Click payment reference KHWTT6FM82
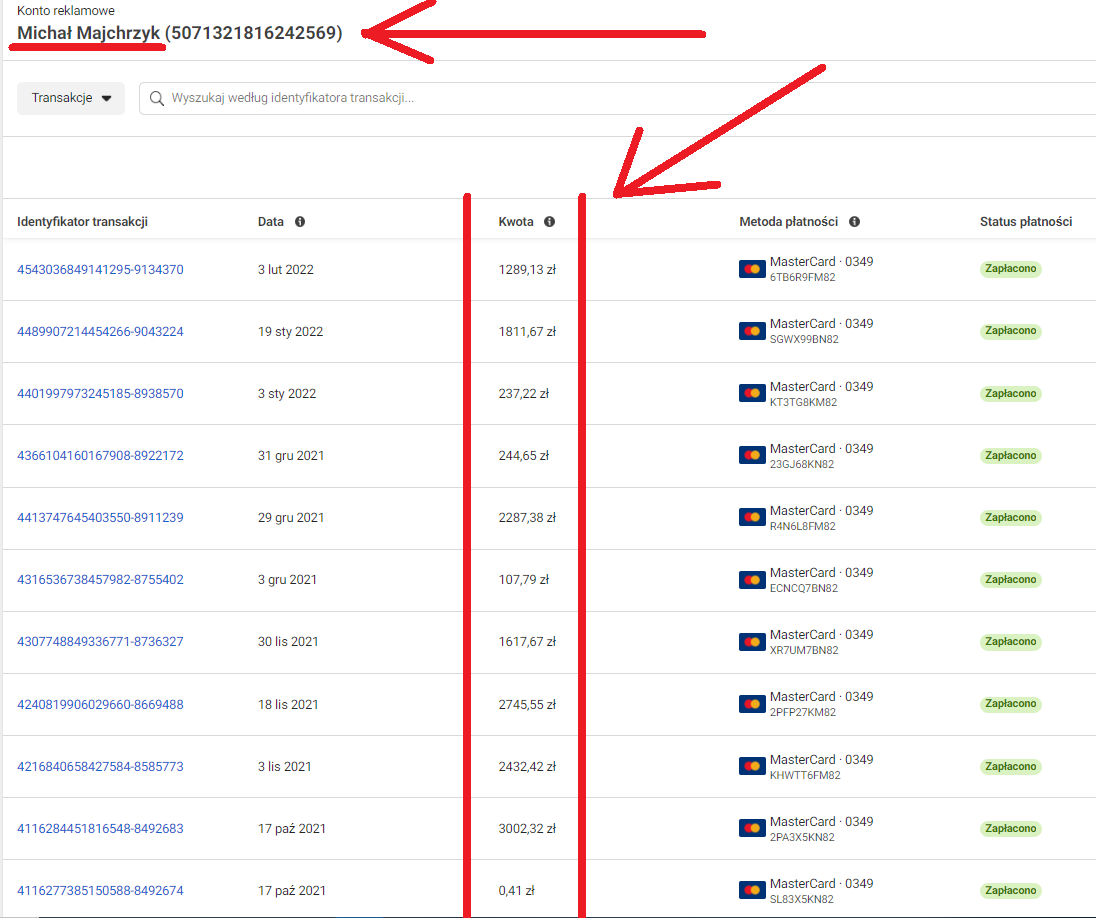Image resolution: width=1096 pixels, height=918 pixels. (x=805, y=775)
